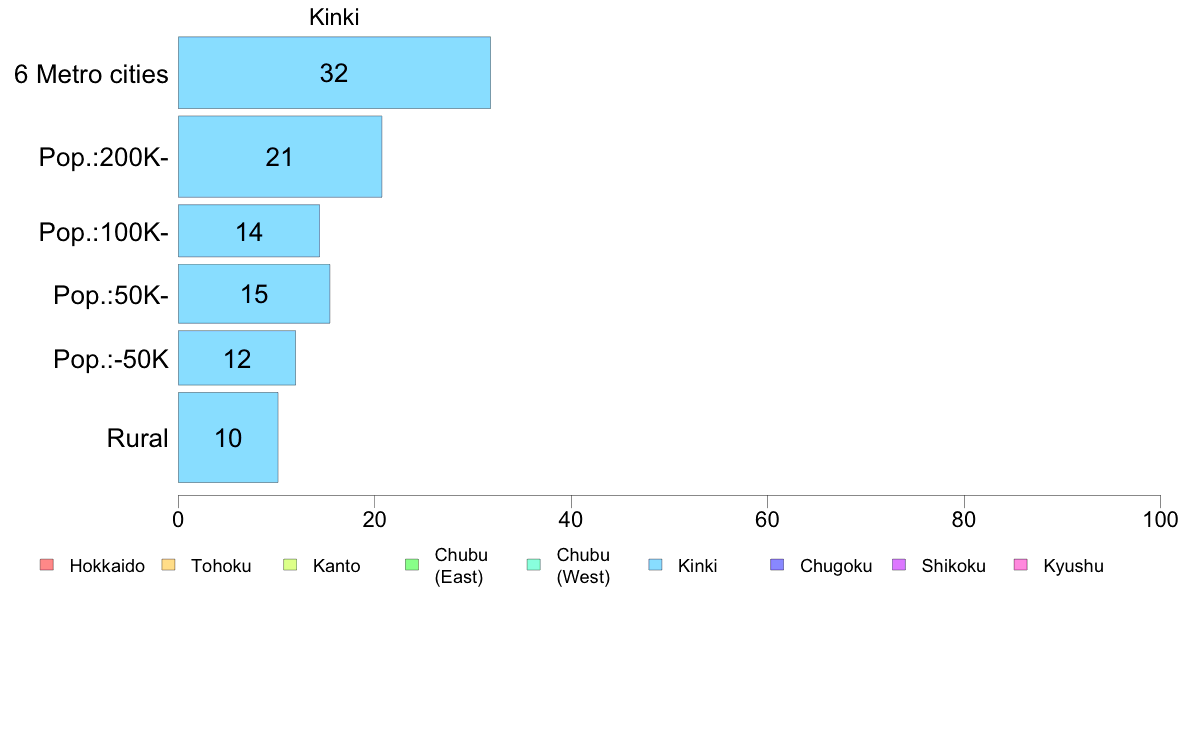The width and height of the screenshot is (1188, 736).
Task: Click the Tohoku orange legend swatch
Action: point(168,565)
